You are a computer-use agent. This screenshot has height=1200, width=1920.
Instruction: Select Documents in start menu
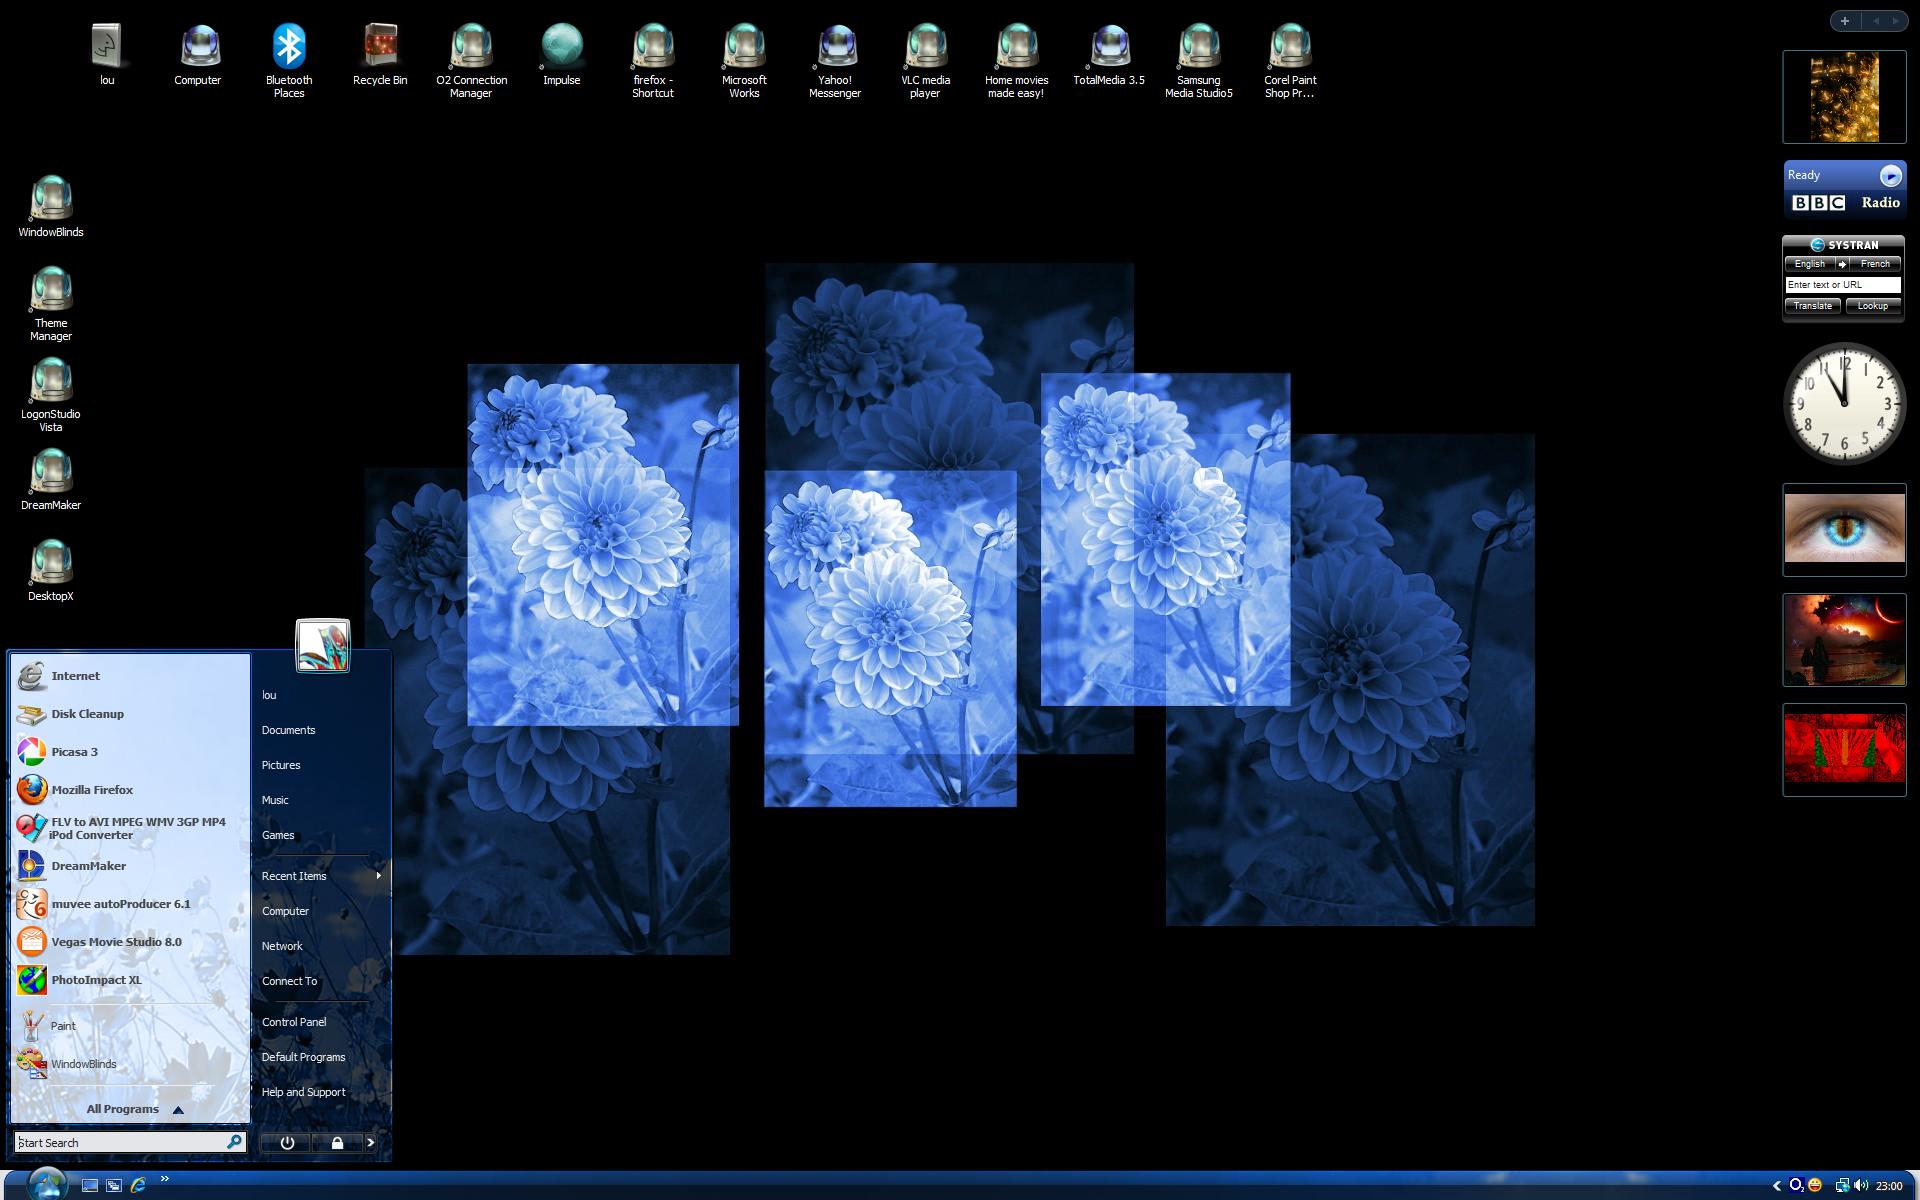click(288, 730)
